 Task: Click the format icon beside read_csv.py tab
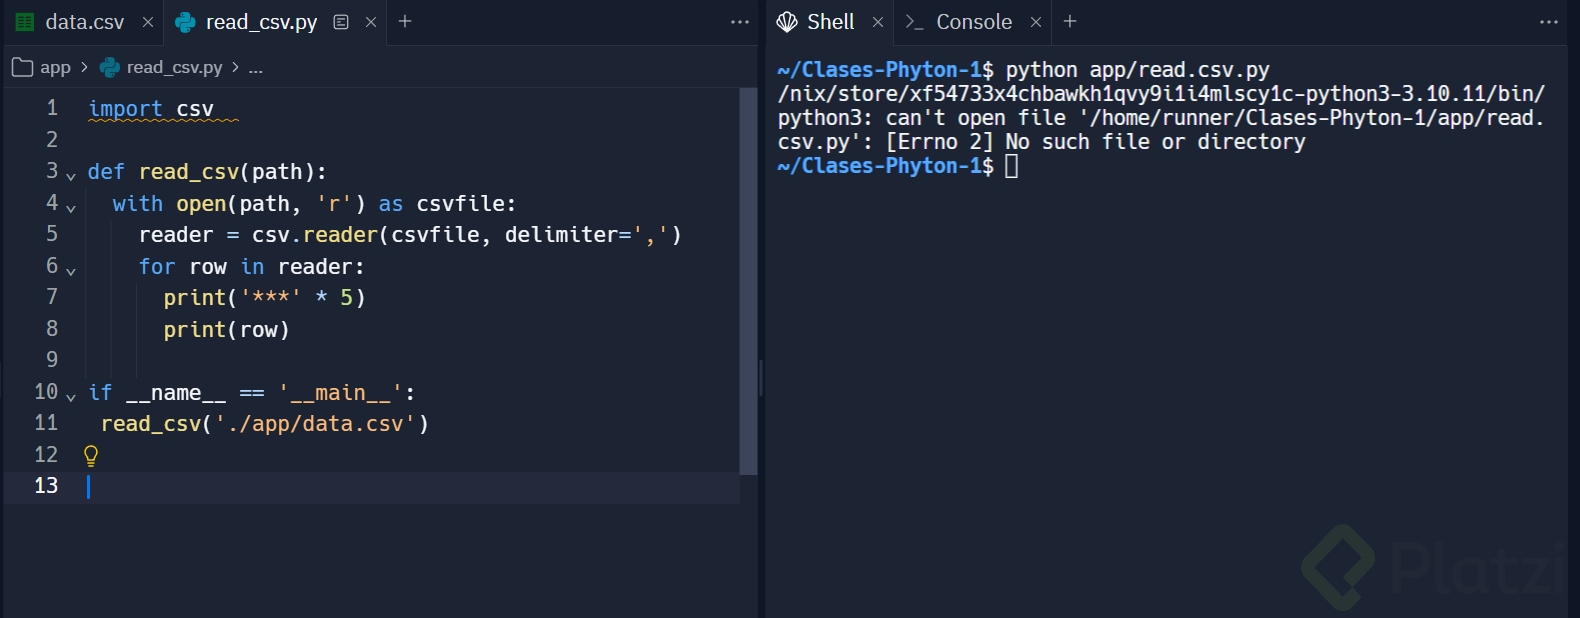(x=341, y=22)
